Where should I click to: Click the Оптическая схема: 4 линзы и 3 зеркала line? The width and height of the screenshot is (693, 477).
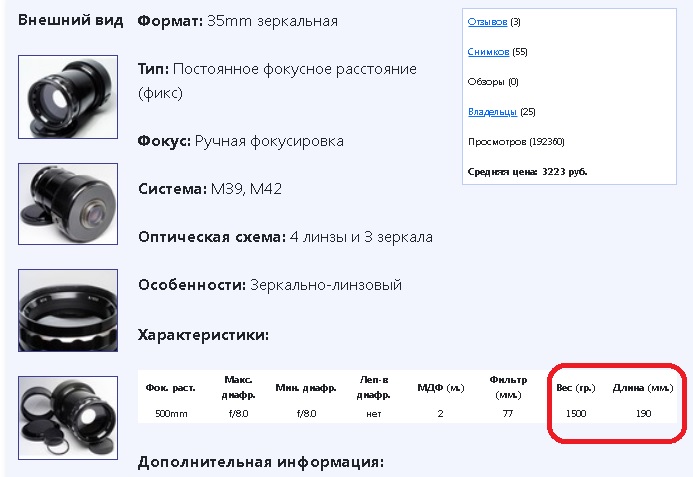coord(285,237)
